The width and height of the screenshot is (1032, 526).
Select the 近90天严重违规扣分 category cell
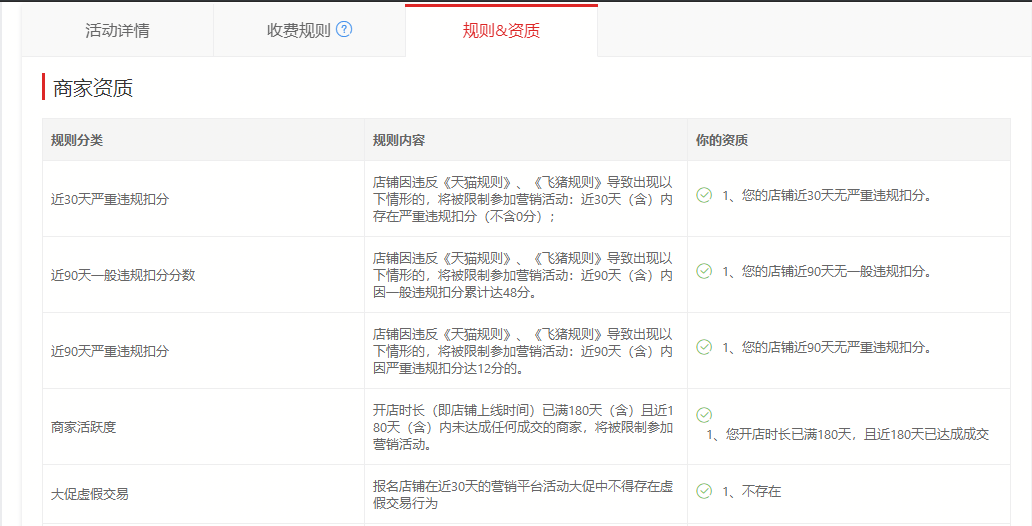click(110, 351)
